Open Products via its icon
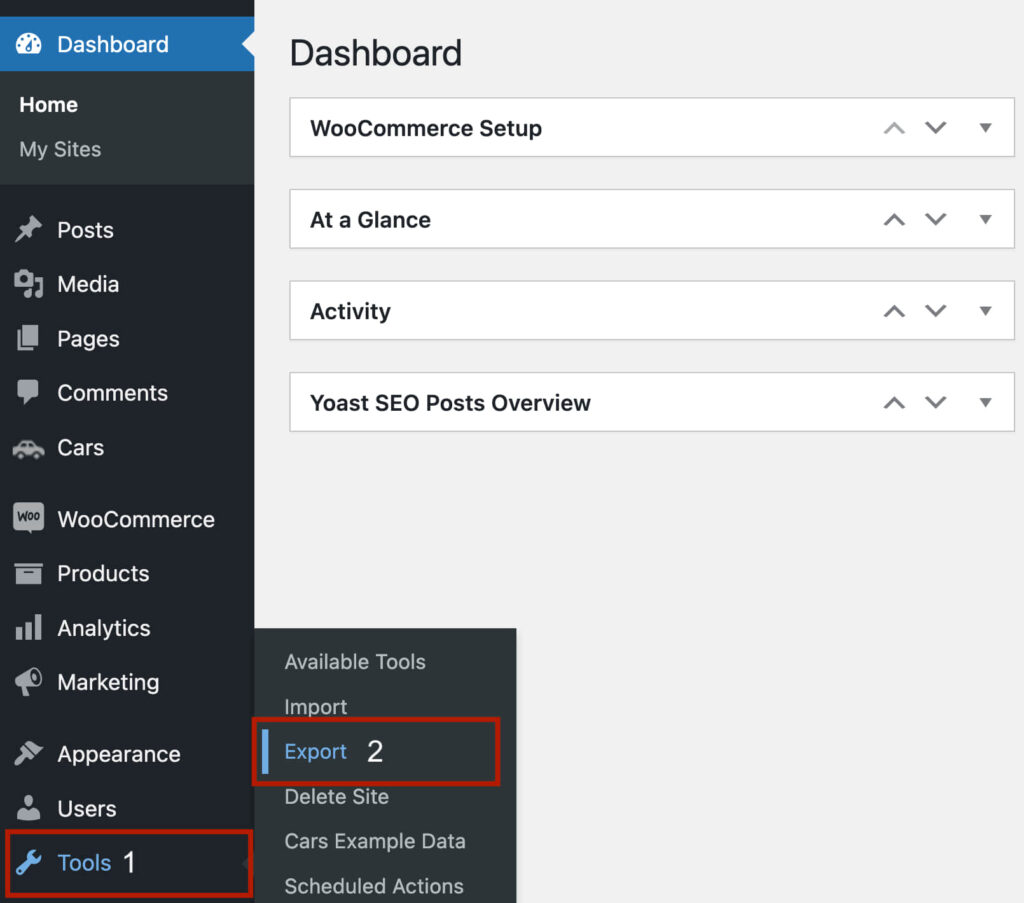 point(29,573)
